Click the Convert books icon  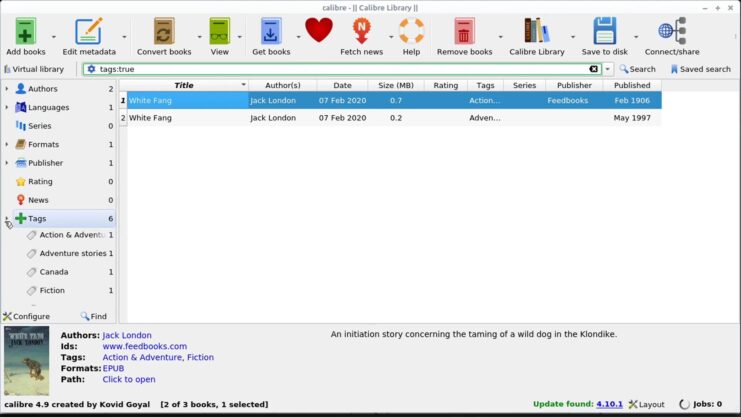164,31
